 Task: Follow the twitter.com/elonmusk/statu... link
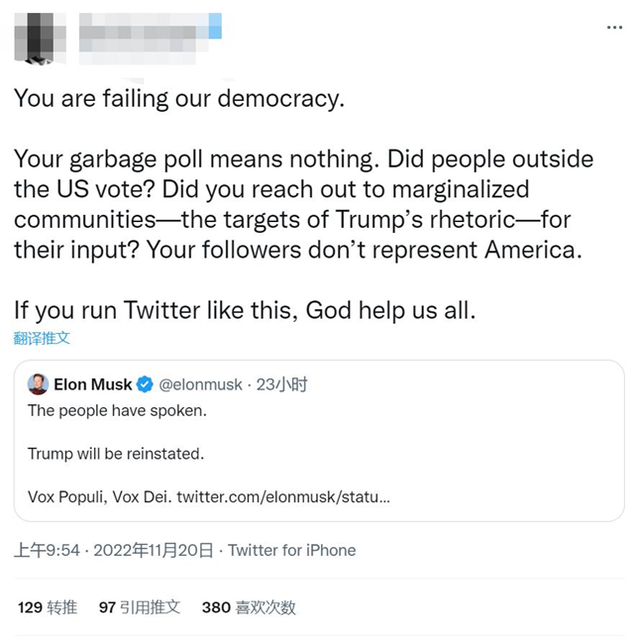(283, 496)
